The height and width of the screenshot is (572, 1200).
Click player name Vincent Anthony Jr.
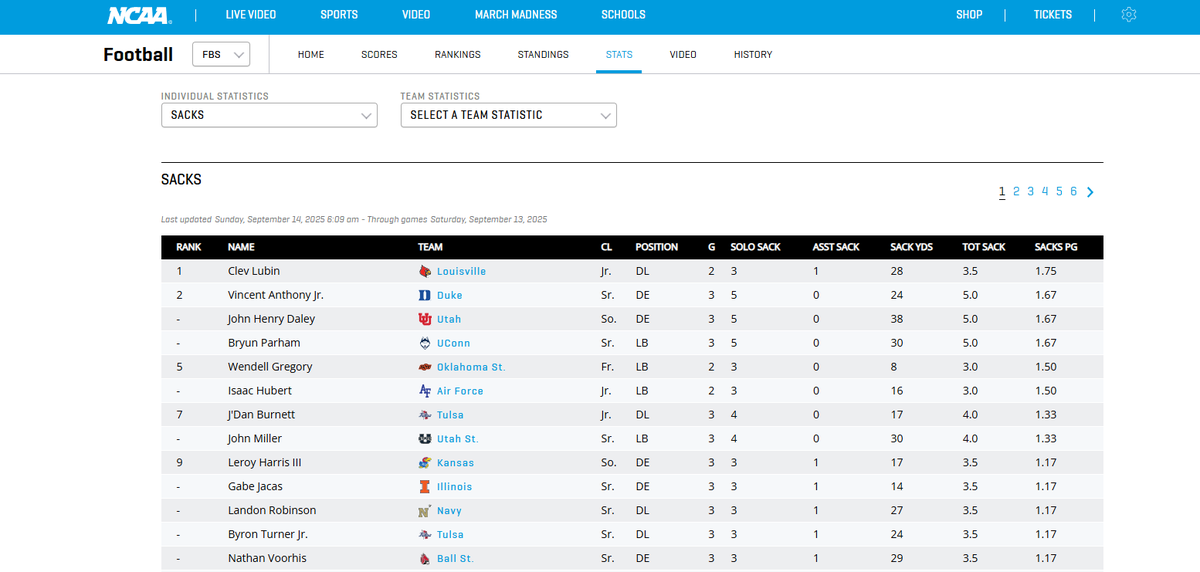click(276, 295)
